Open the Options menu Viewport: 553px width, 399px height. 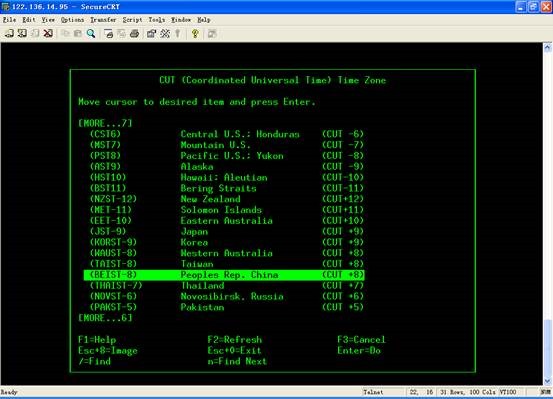coord(72,20)
